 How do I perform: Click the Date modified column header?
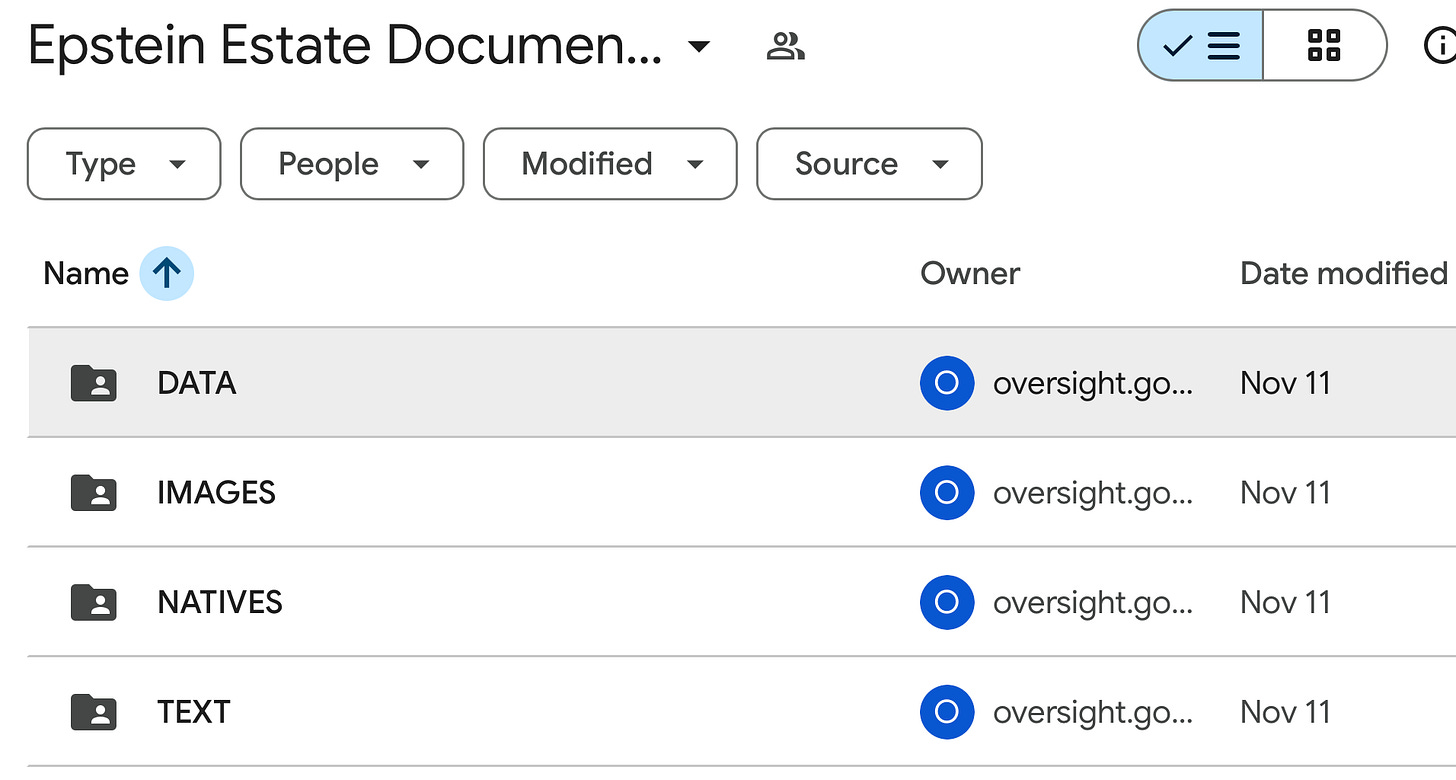pyautogui.click(x=1344, y=274)
